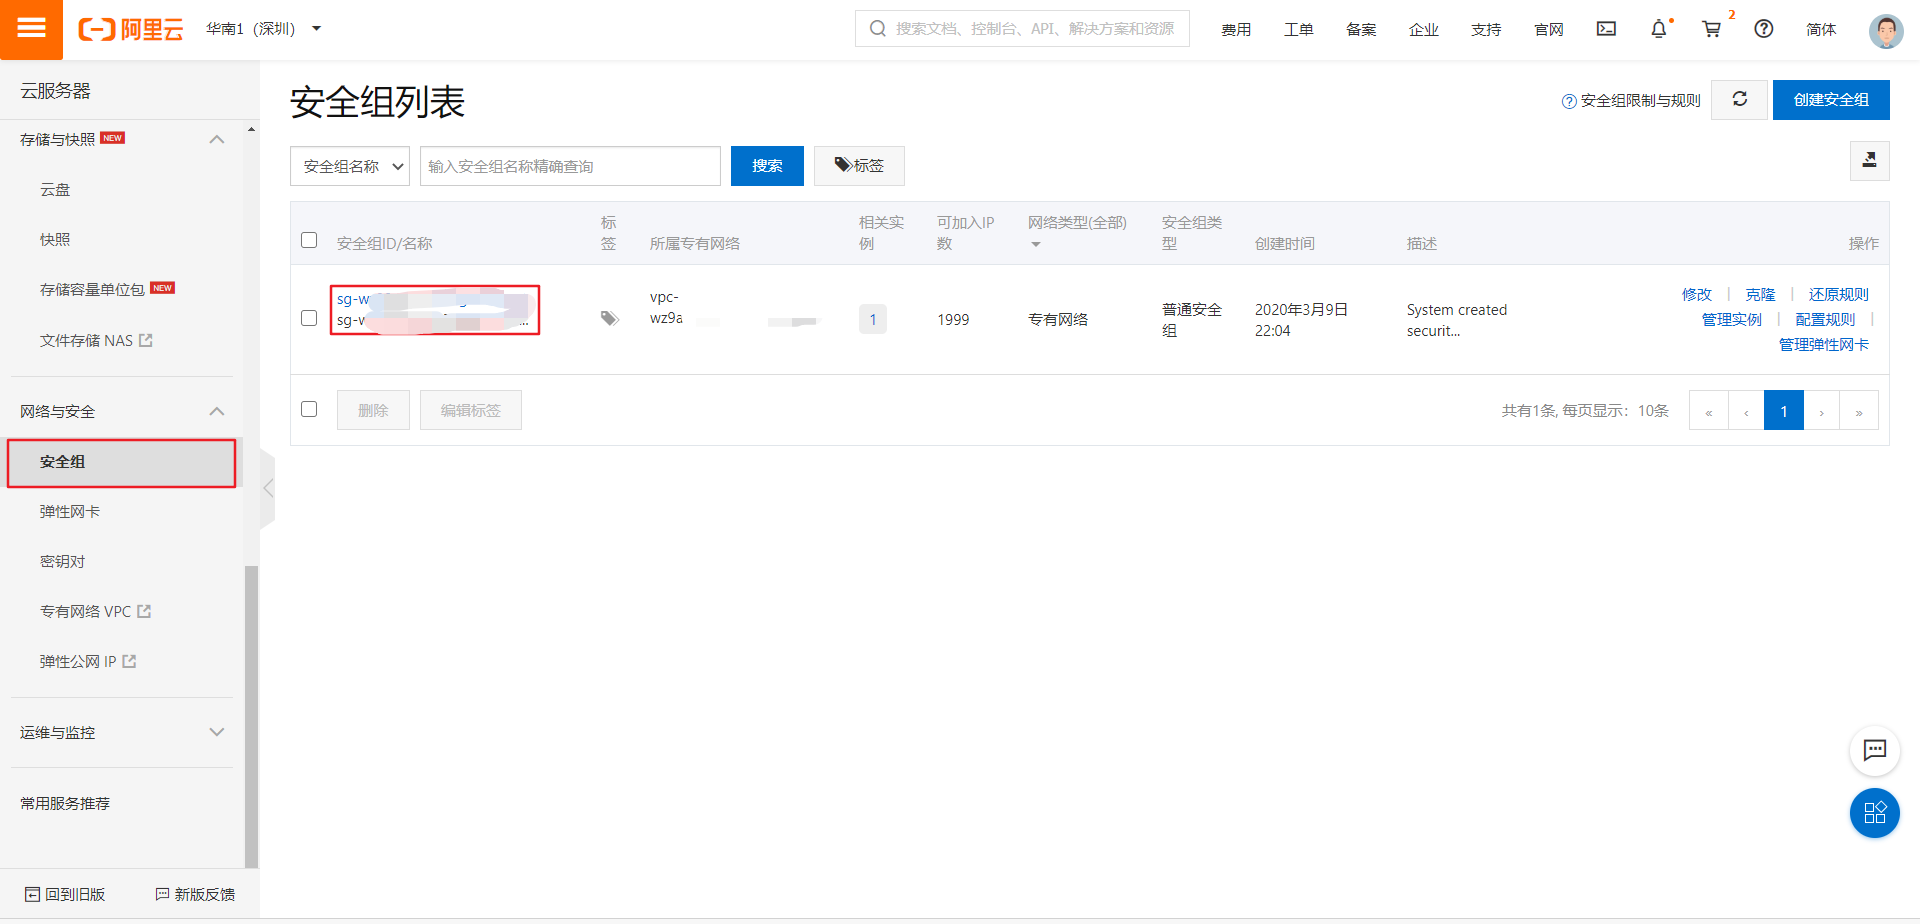Open the help question mark icon
The width and height of the screenshot is (1920, 924).
pyautogui.click(x=1764, y=29)
